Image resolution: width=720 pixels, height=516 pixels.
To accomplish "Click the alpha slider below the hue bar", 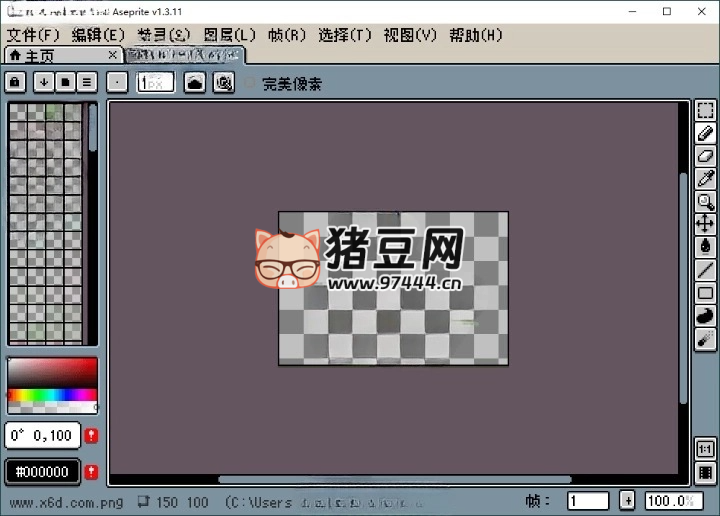I will pos(52,407).
